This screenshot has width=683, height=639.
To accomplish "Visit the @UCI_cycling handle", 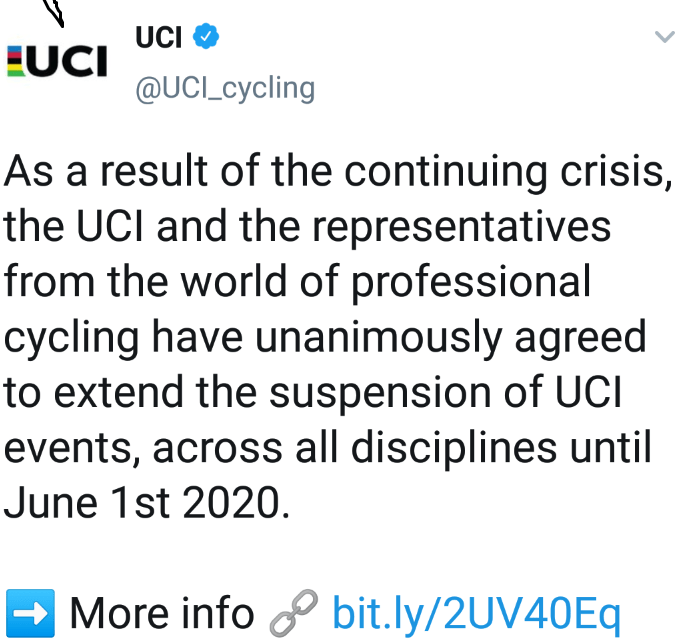I will [224, 88].
